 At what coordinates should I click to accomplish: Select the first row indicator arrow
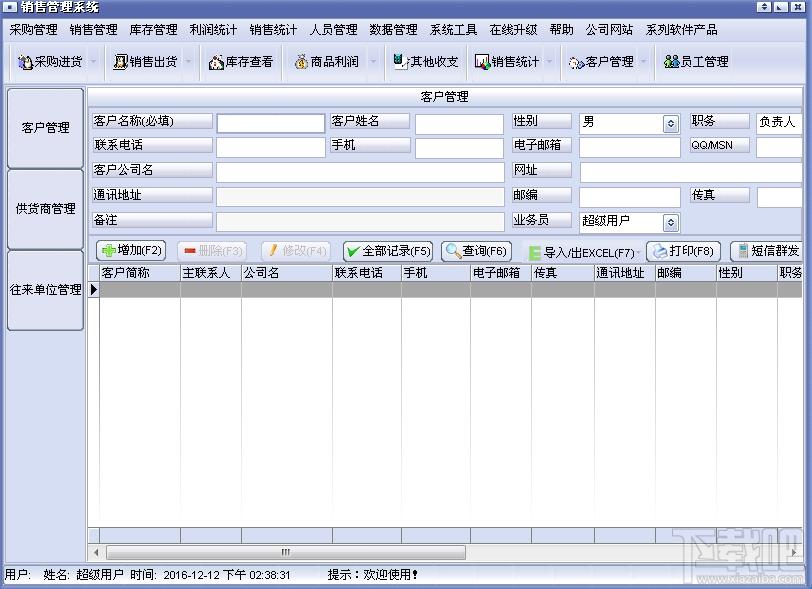pos(94,290)
